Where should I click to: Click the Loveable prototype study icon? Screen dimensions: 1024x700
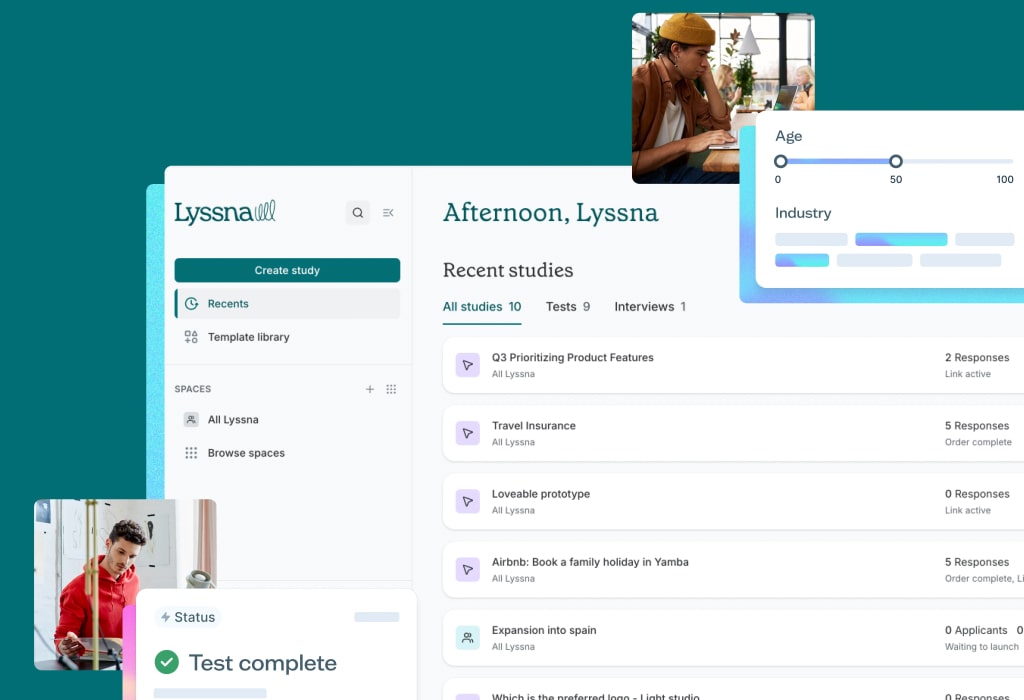pos(468,501)
